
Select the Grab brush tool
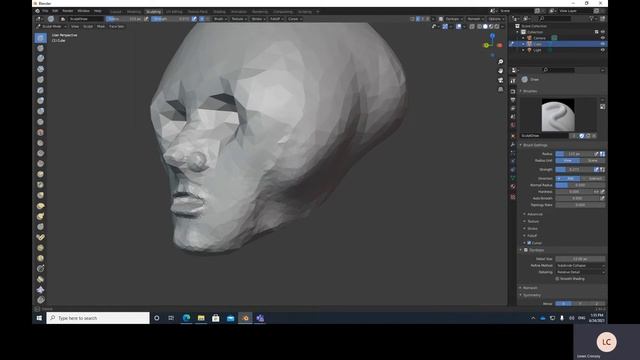coord(40,196)
